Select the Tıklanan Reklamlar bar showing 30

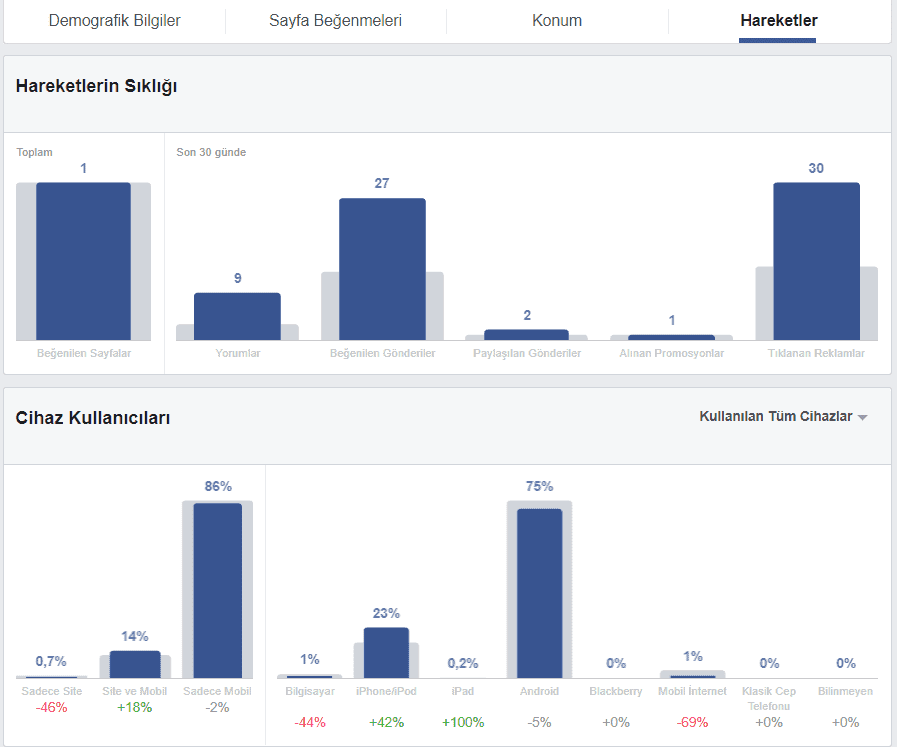(817, 260)
